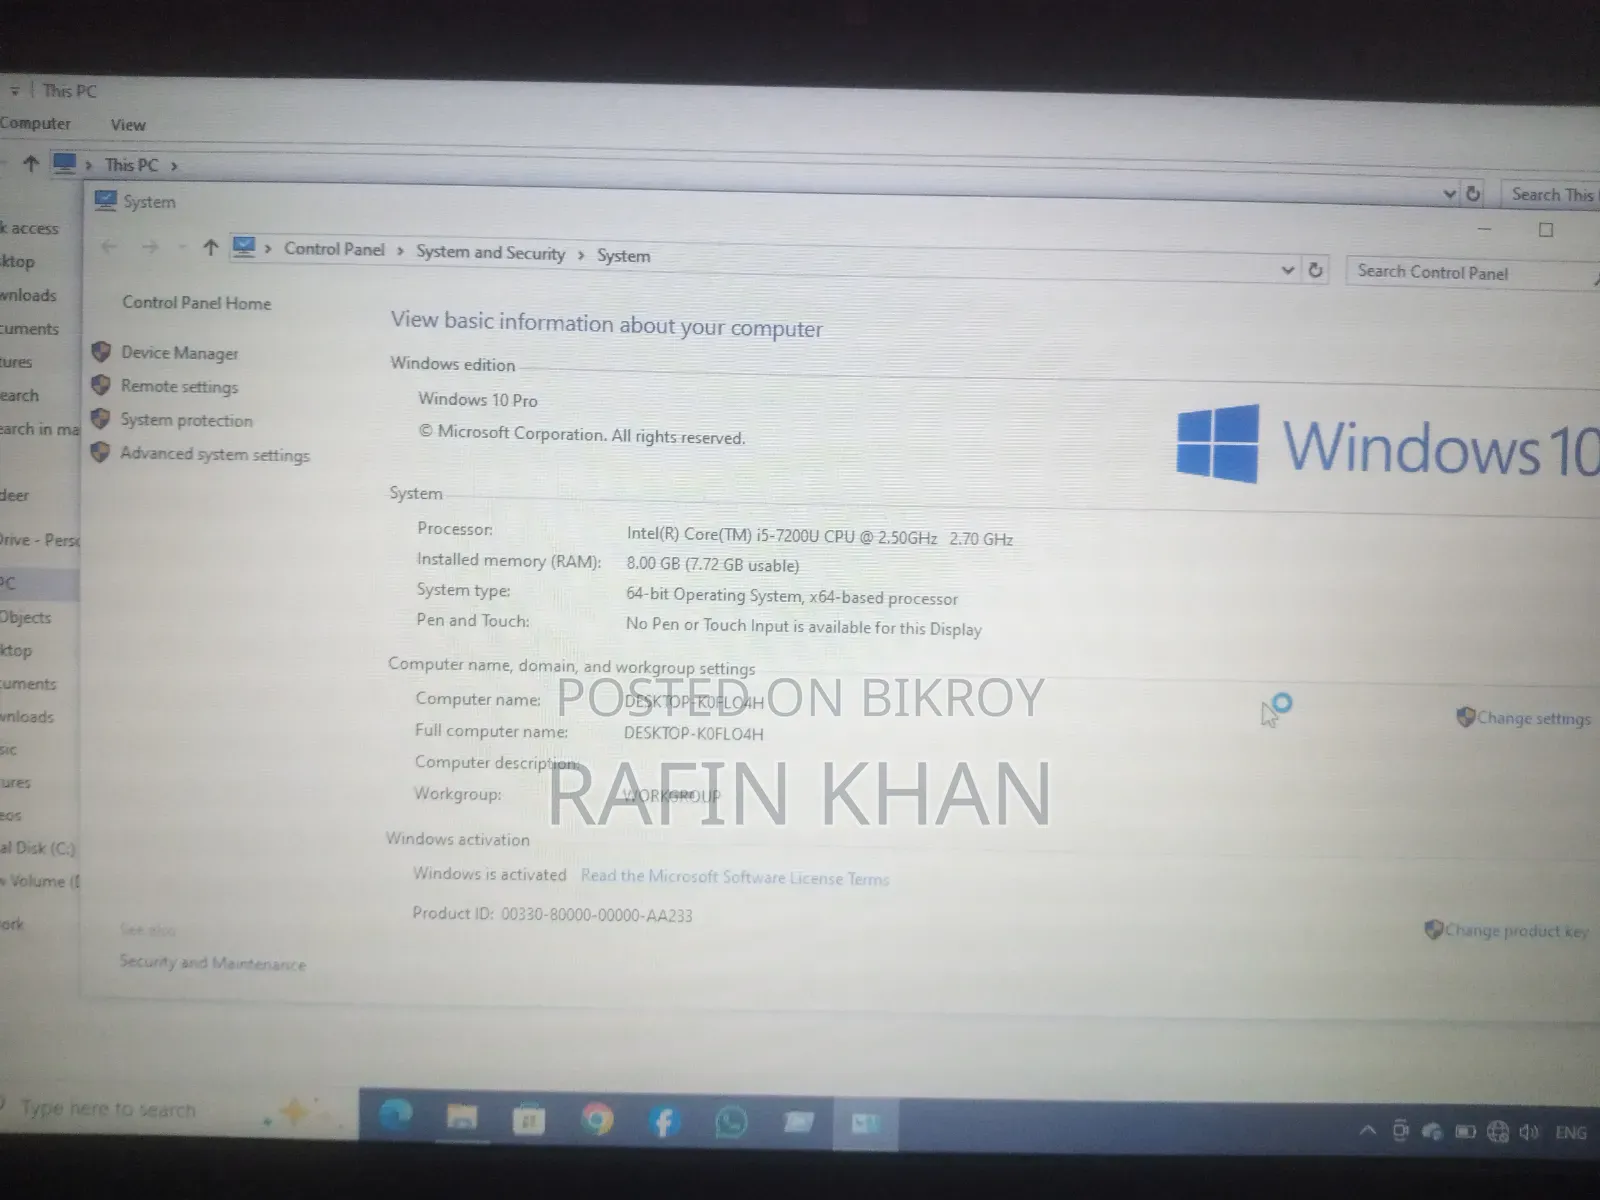Click This PC breadcrumb in File Explorer
Viewport: 1600px width, 1200px height.
tap(131, 165)
